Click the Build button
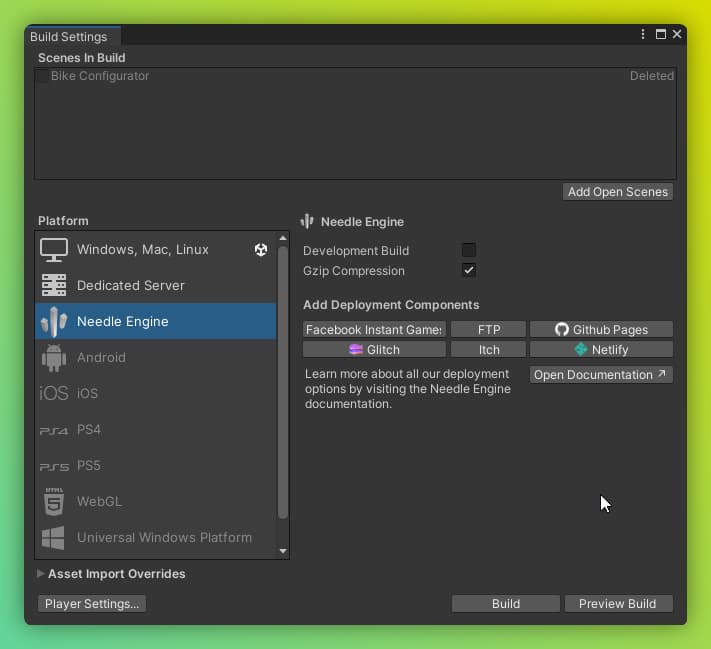The image size is (711, 649). 506,604
